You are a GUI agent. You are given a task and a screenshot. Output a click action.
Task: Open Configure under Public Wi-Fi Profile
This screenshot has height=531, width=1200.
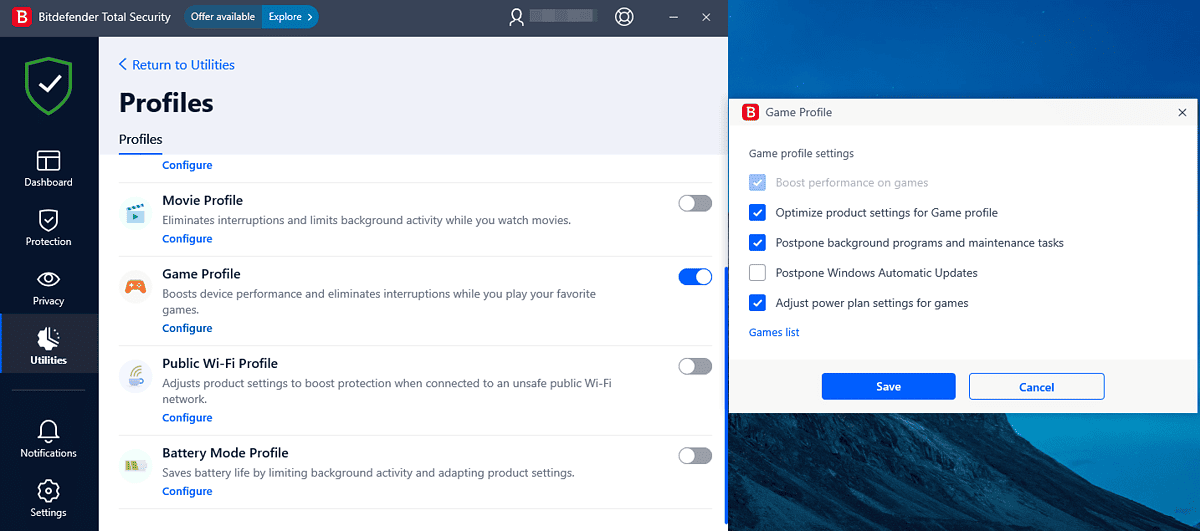pyautogui.click(x=187, y=418)
